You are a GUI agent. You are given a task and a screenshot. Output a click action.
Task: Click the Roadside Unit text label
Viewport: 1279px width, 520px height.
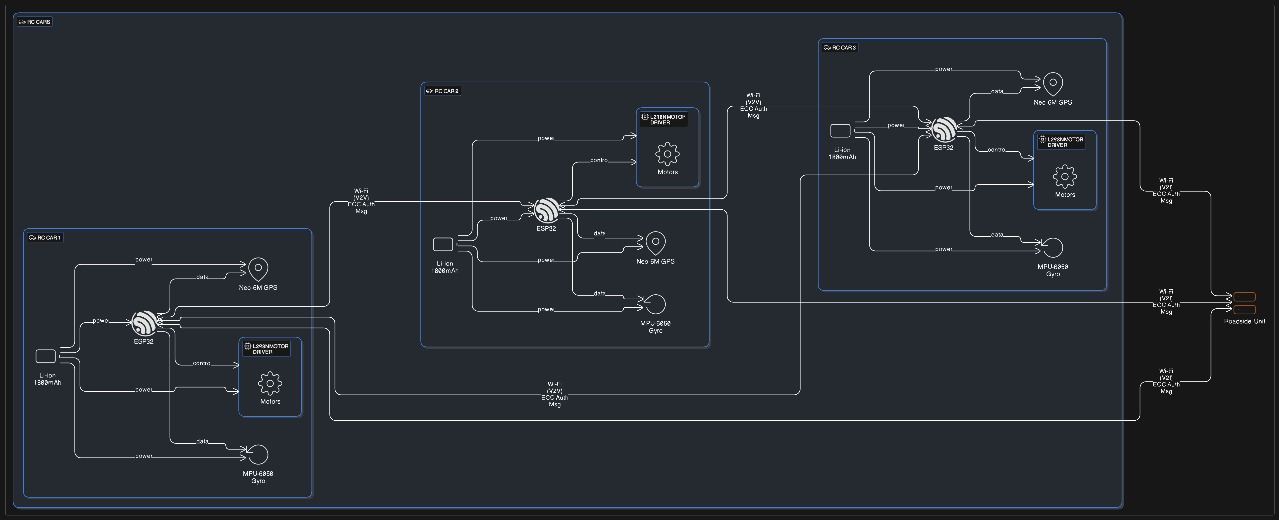(1245, 321)
